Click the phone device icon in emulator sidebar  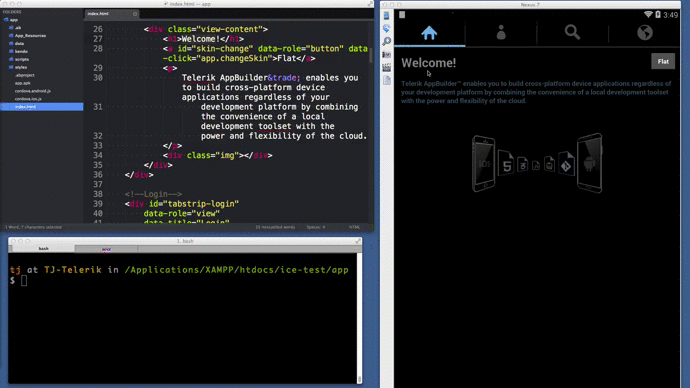click(x=386, y=16)
